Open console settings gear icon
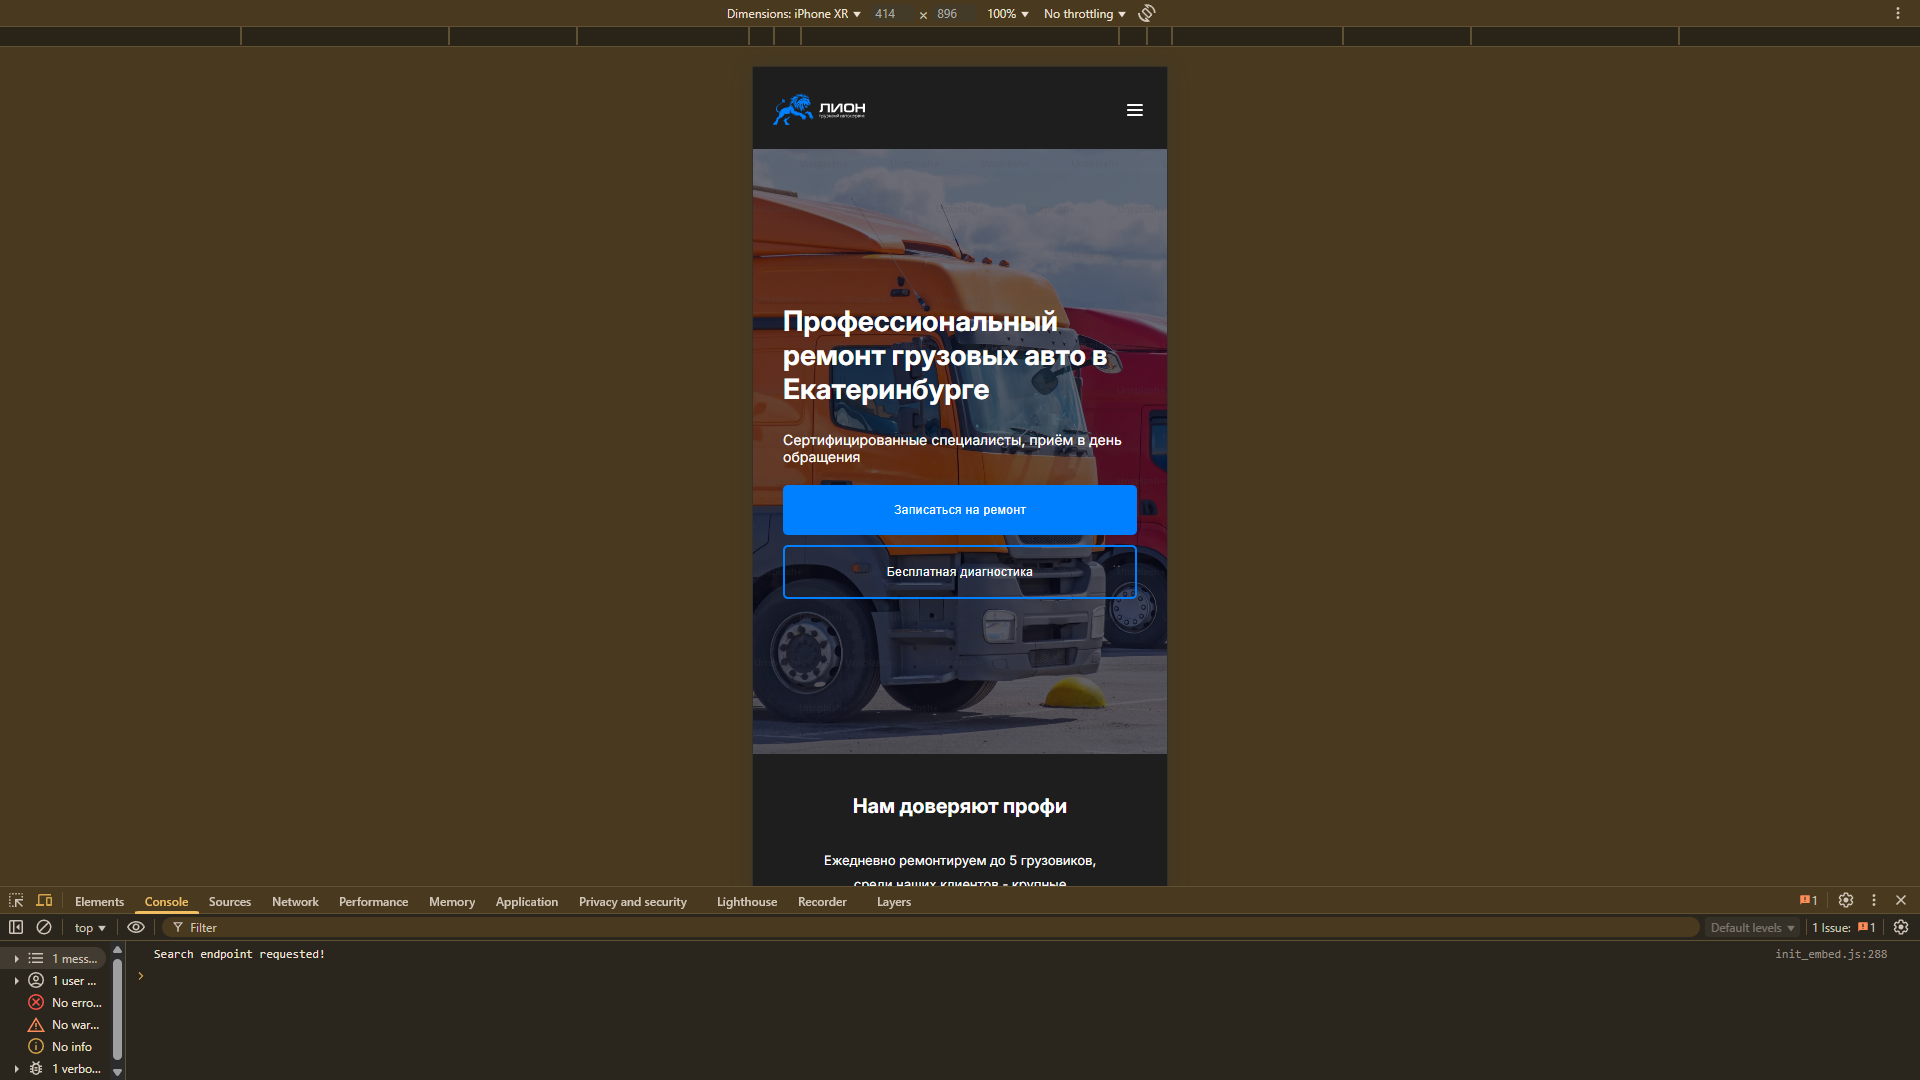Screen dimensions: 1920x1080 [x=1901, y=928]
